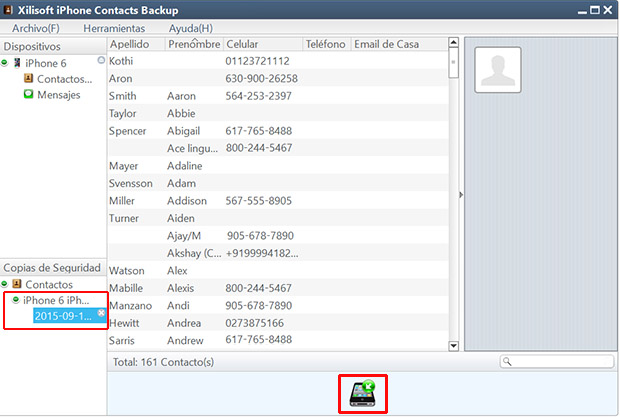Click the Contactos address book icon under iPhone 6
The width and height of the screenshot is (620, 417).
(x=28, y=78)
